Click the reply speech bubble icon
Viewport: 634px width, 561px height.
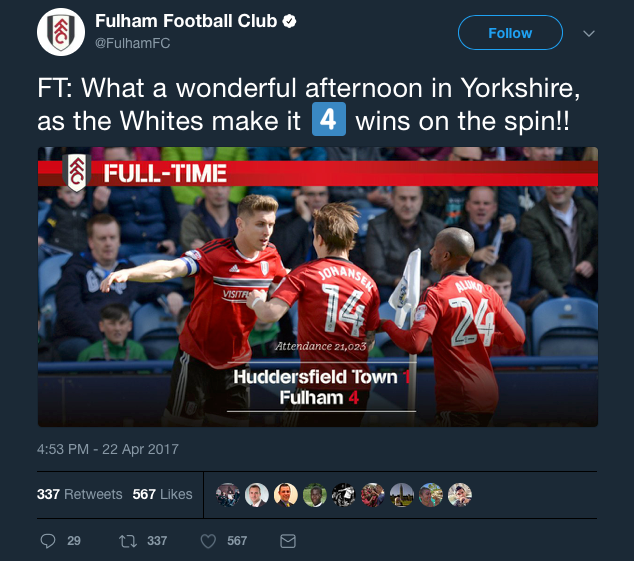click(x=48, y=541)
